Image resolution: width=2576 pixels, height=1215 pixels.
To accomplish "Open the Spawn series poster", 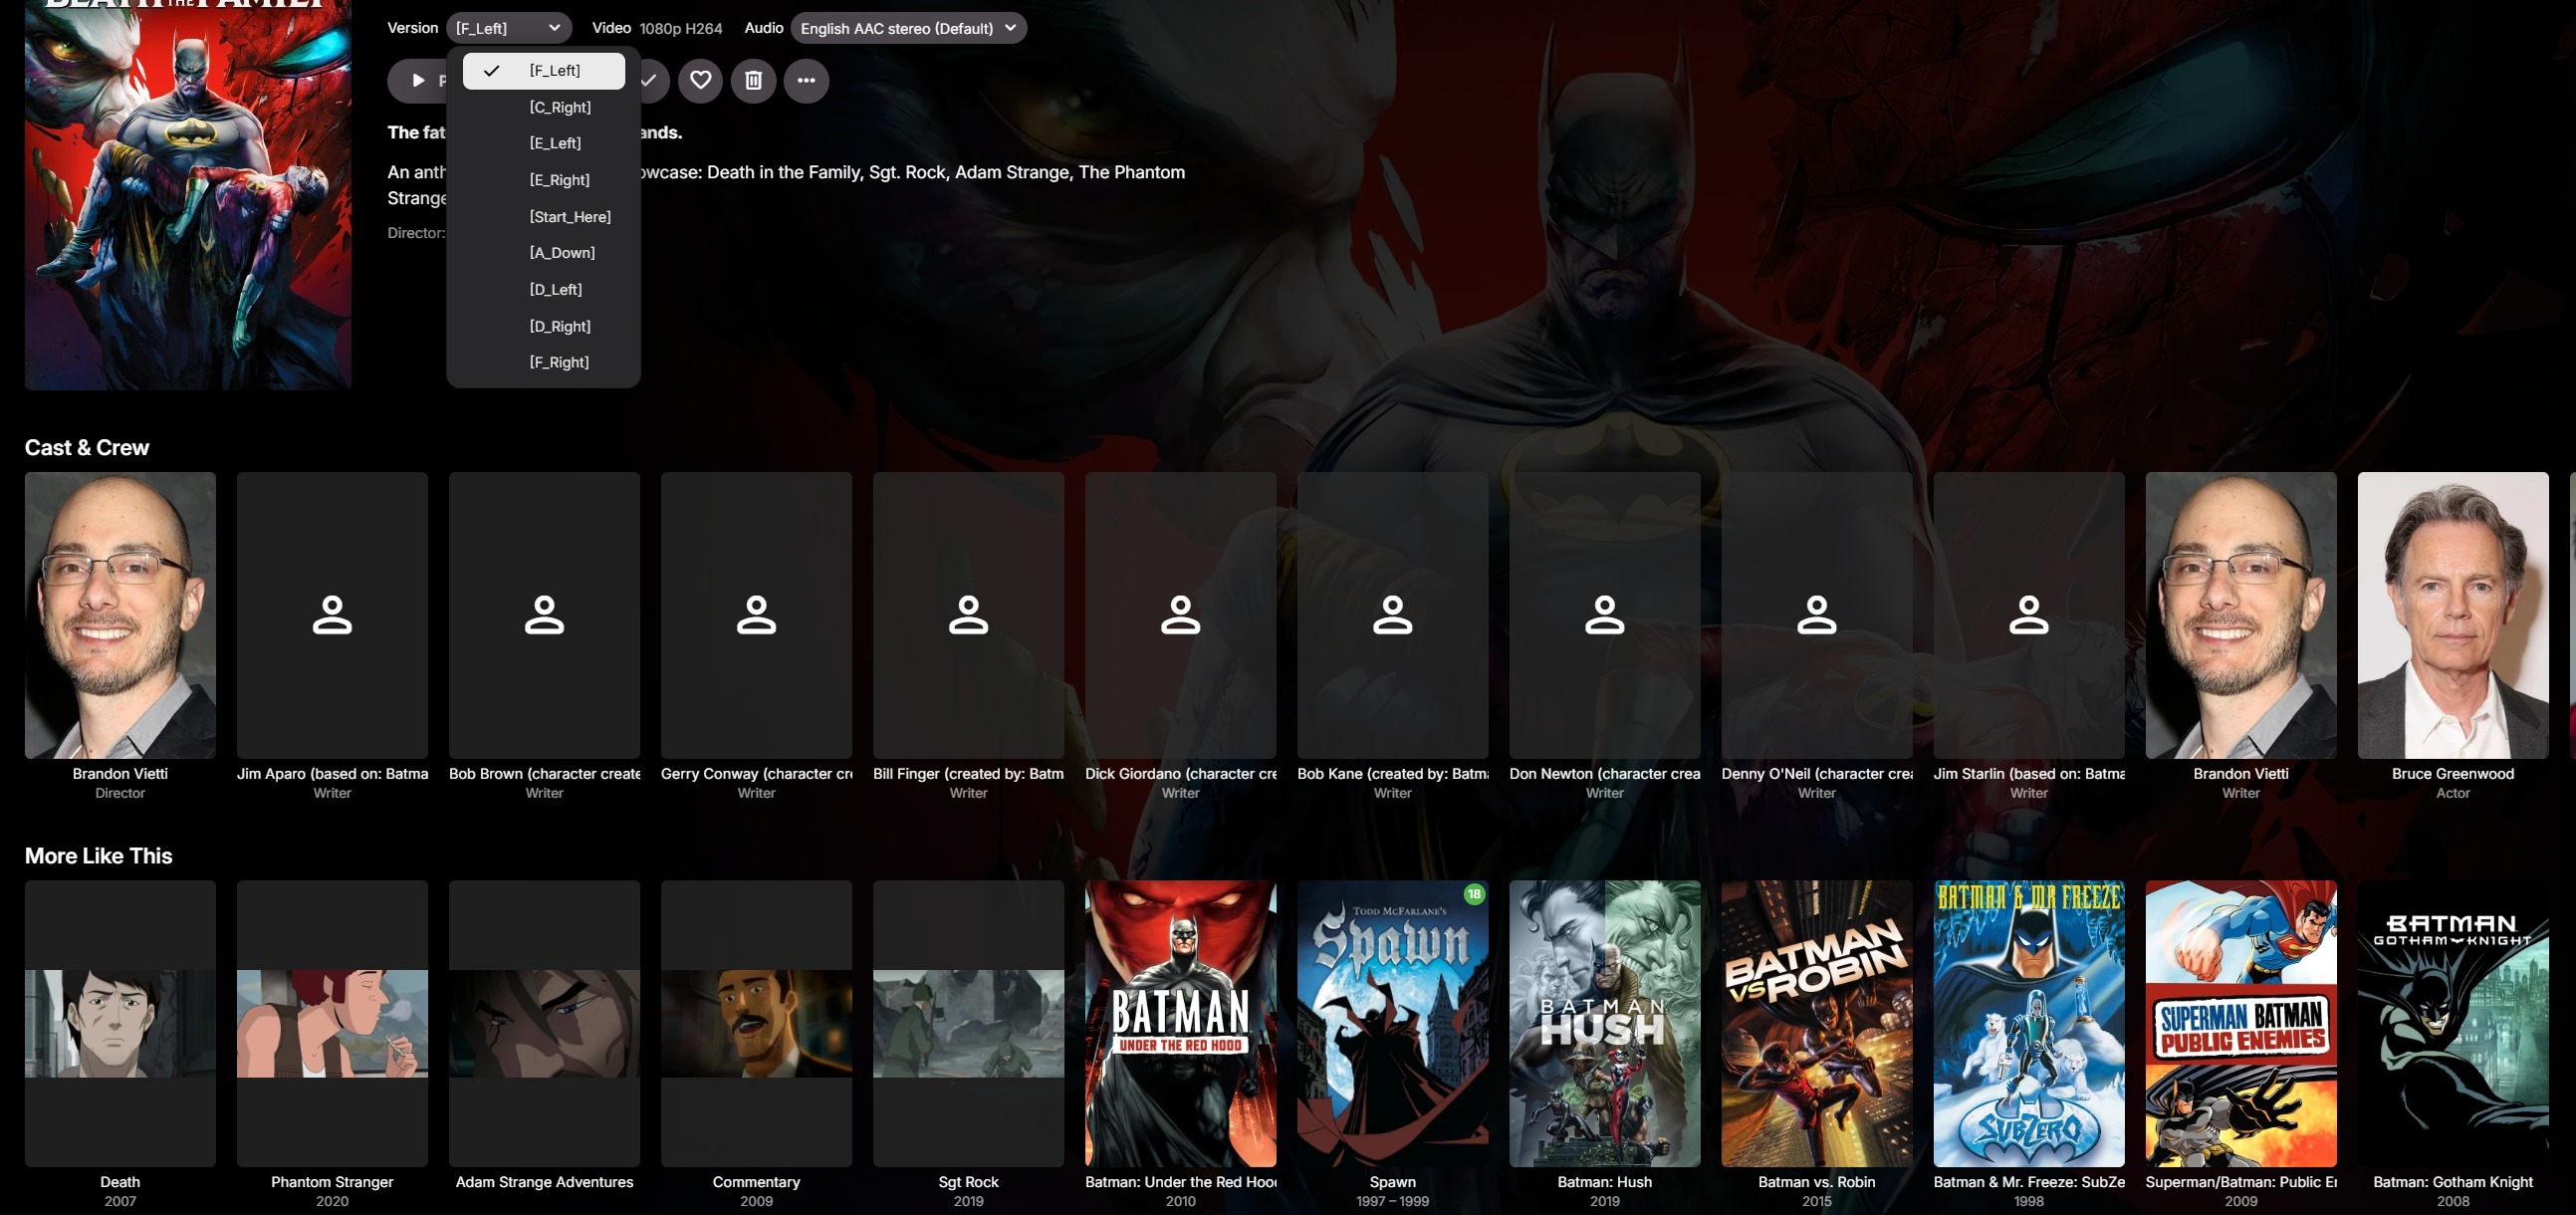I will (1392, 1023).
